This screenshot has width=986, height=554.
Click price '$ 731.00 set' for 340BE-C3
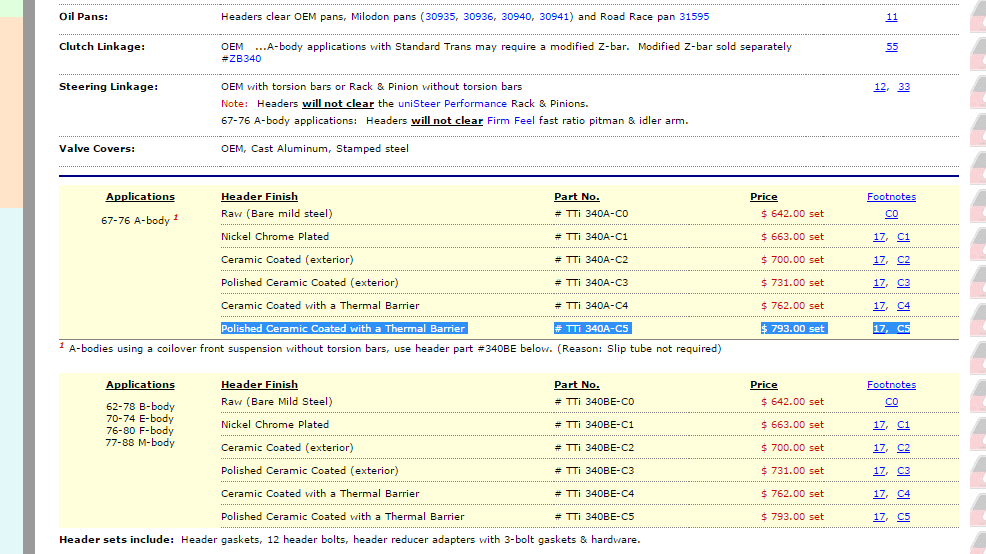pyautogui.click(x=792, y=471)
